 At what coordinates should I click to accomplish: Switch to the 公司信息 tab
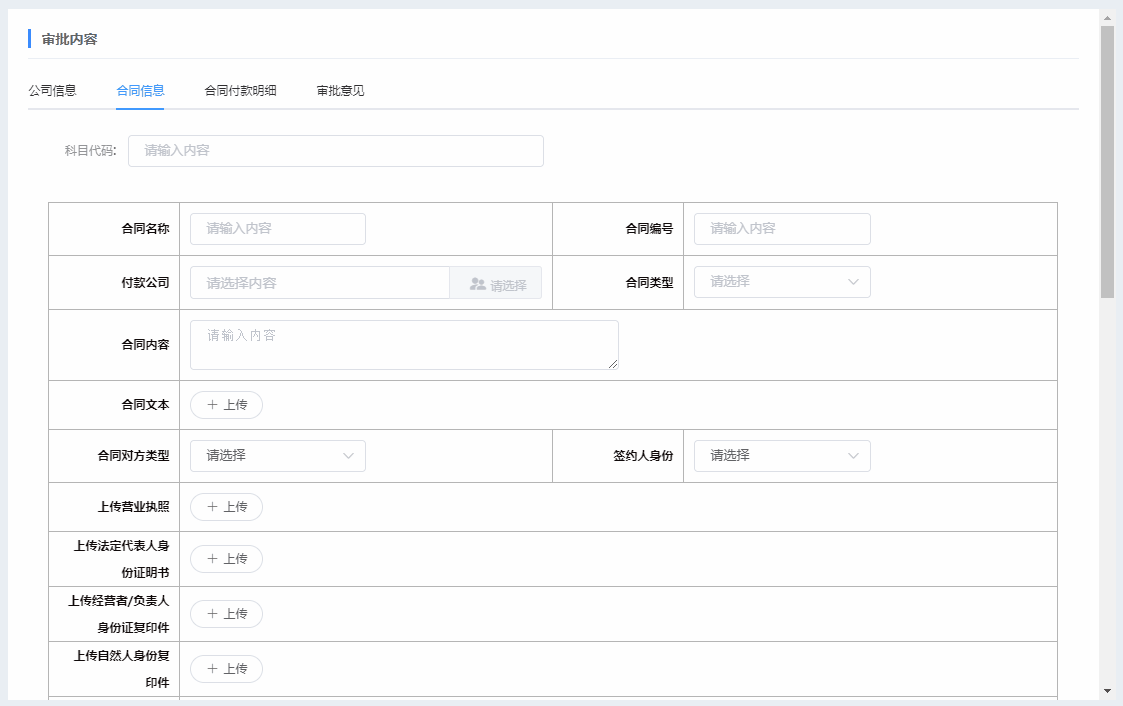pyautogui.click(x=52, y=91)
